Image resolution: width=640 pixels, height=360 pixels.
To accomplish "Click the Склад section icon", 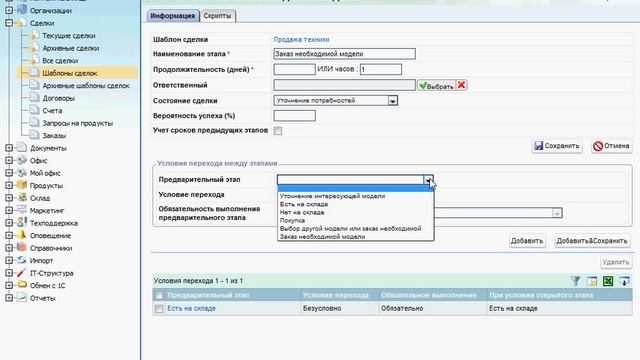I will point(22,198).
